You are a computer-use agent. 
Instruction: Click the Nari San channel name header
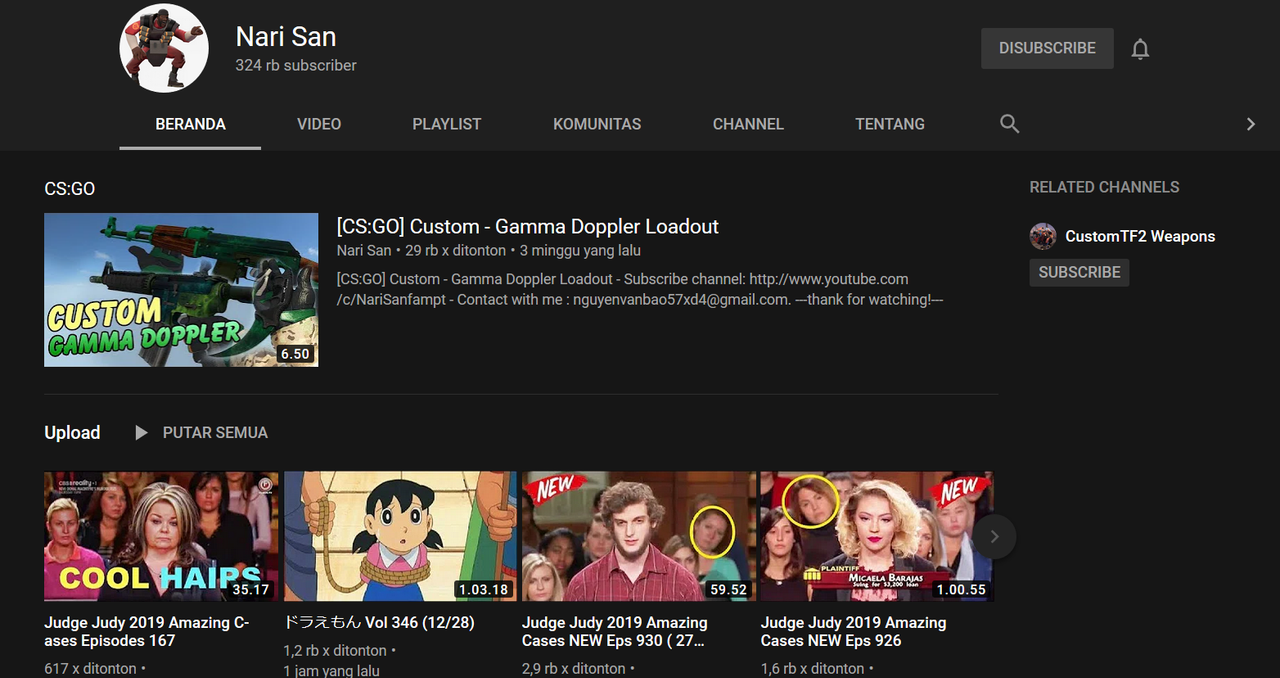point(286,37)
